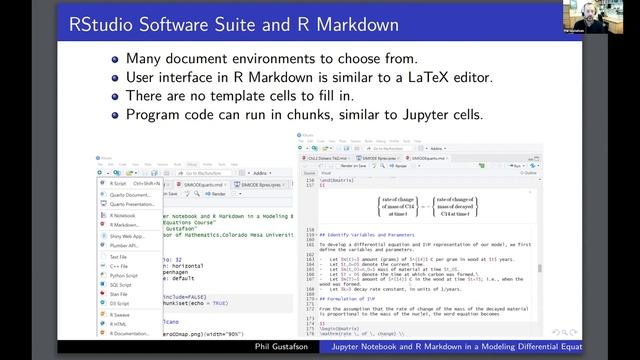Choose Quarto Presentation from New File menu

coord(130,204)
